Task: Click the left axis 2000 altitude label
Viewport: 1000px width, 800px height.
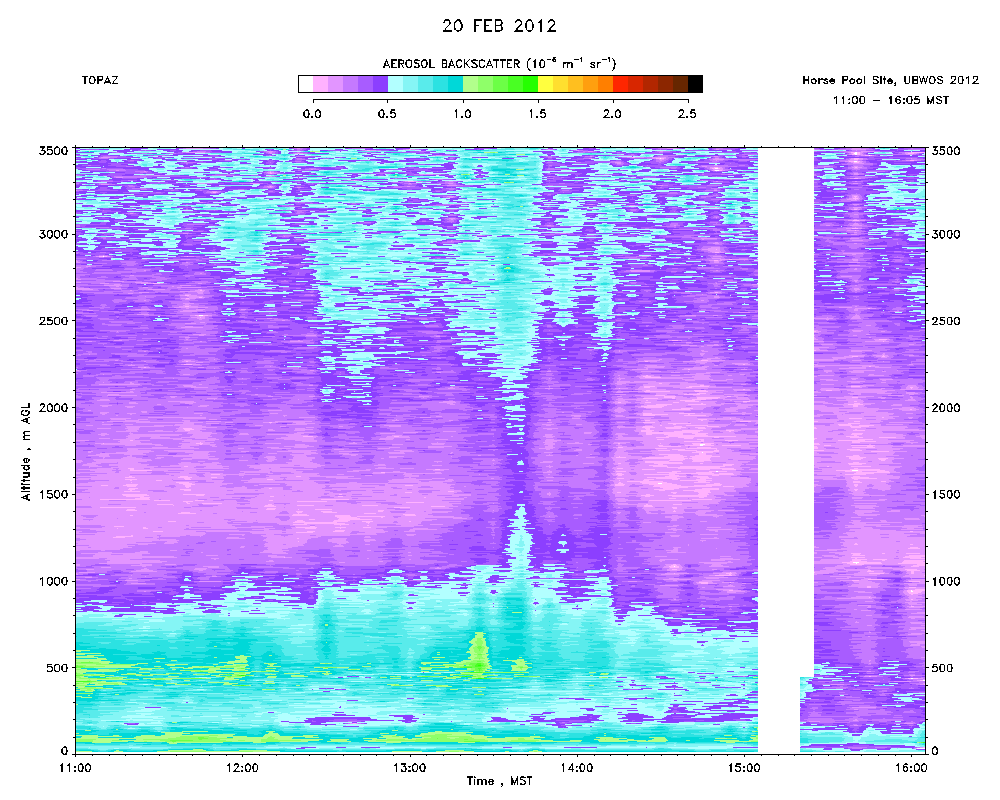Action: 54,408
